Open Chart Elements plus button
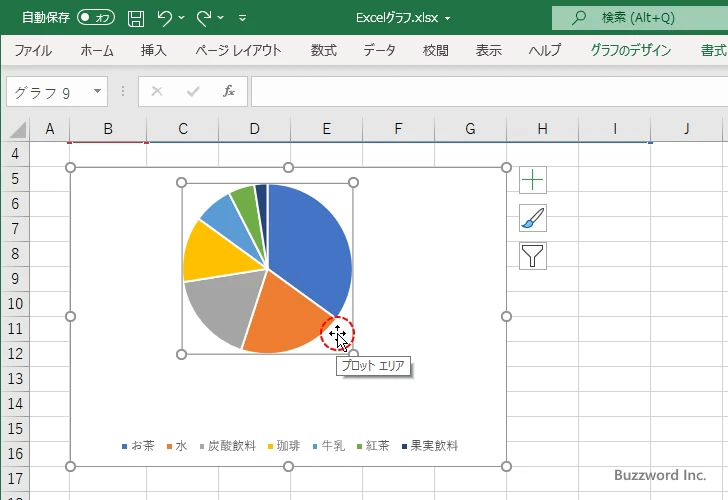728x500 pixels. pos(533,180)
